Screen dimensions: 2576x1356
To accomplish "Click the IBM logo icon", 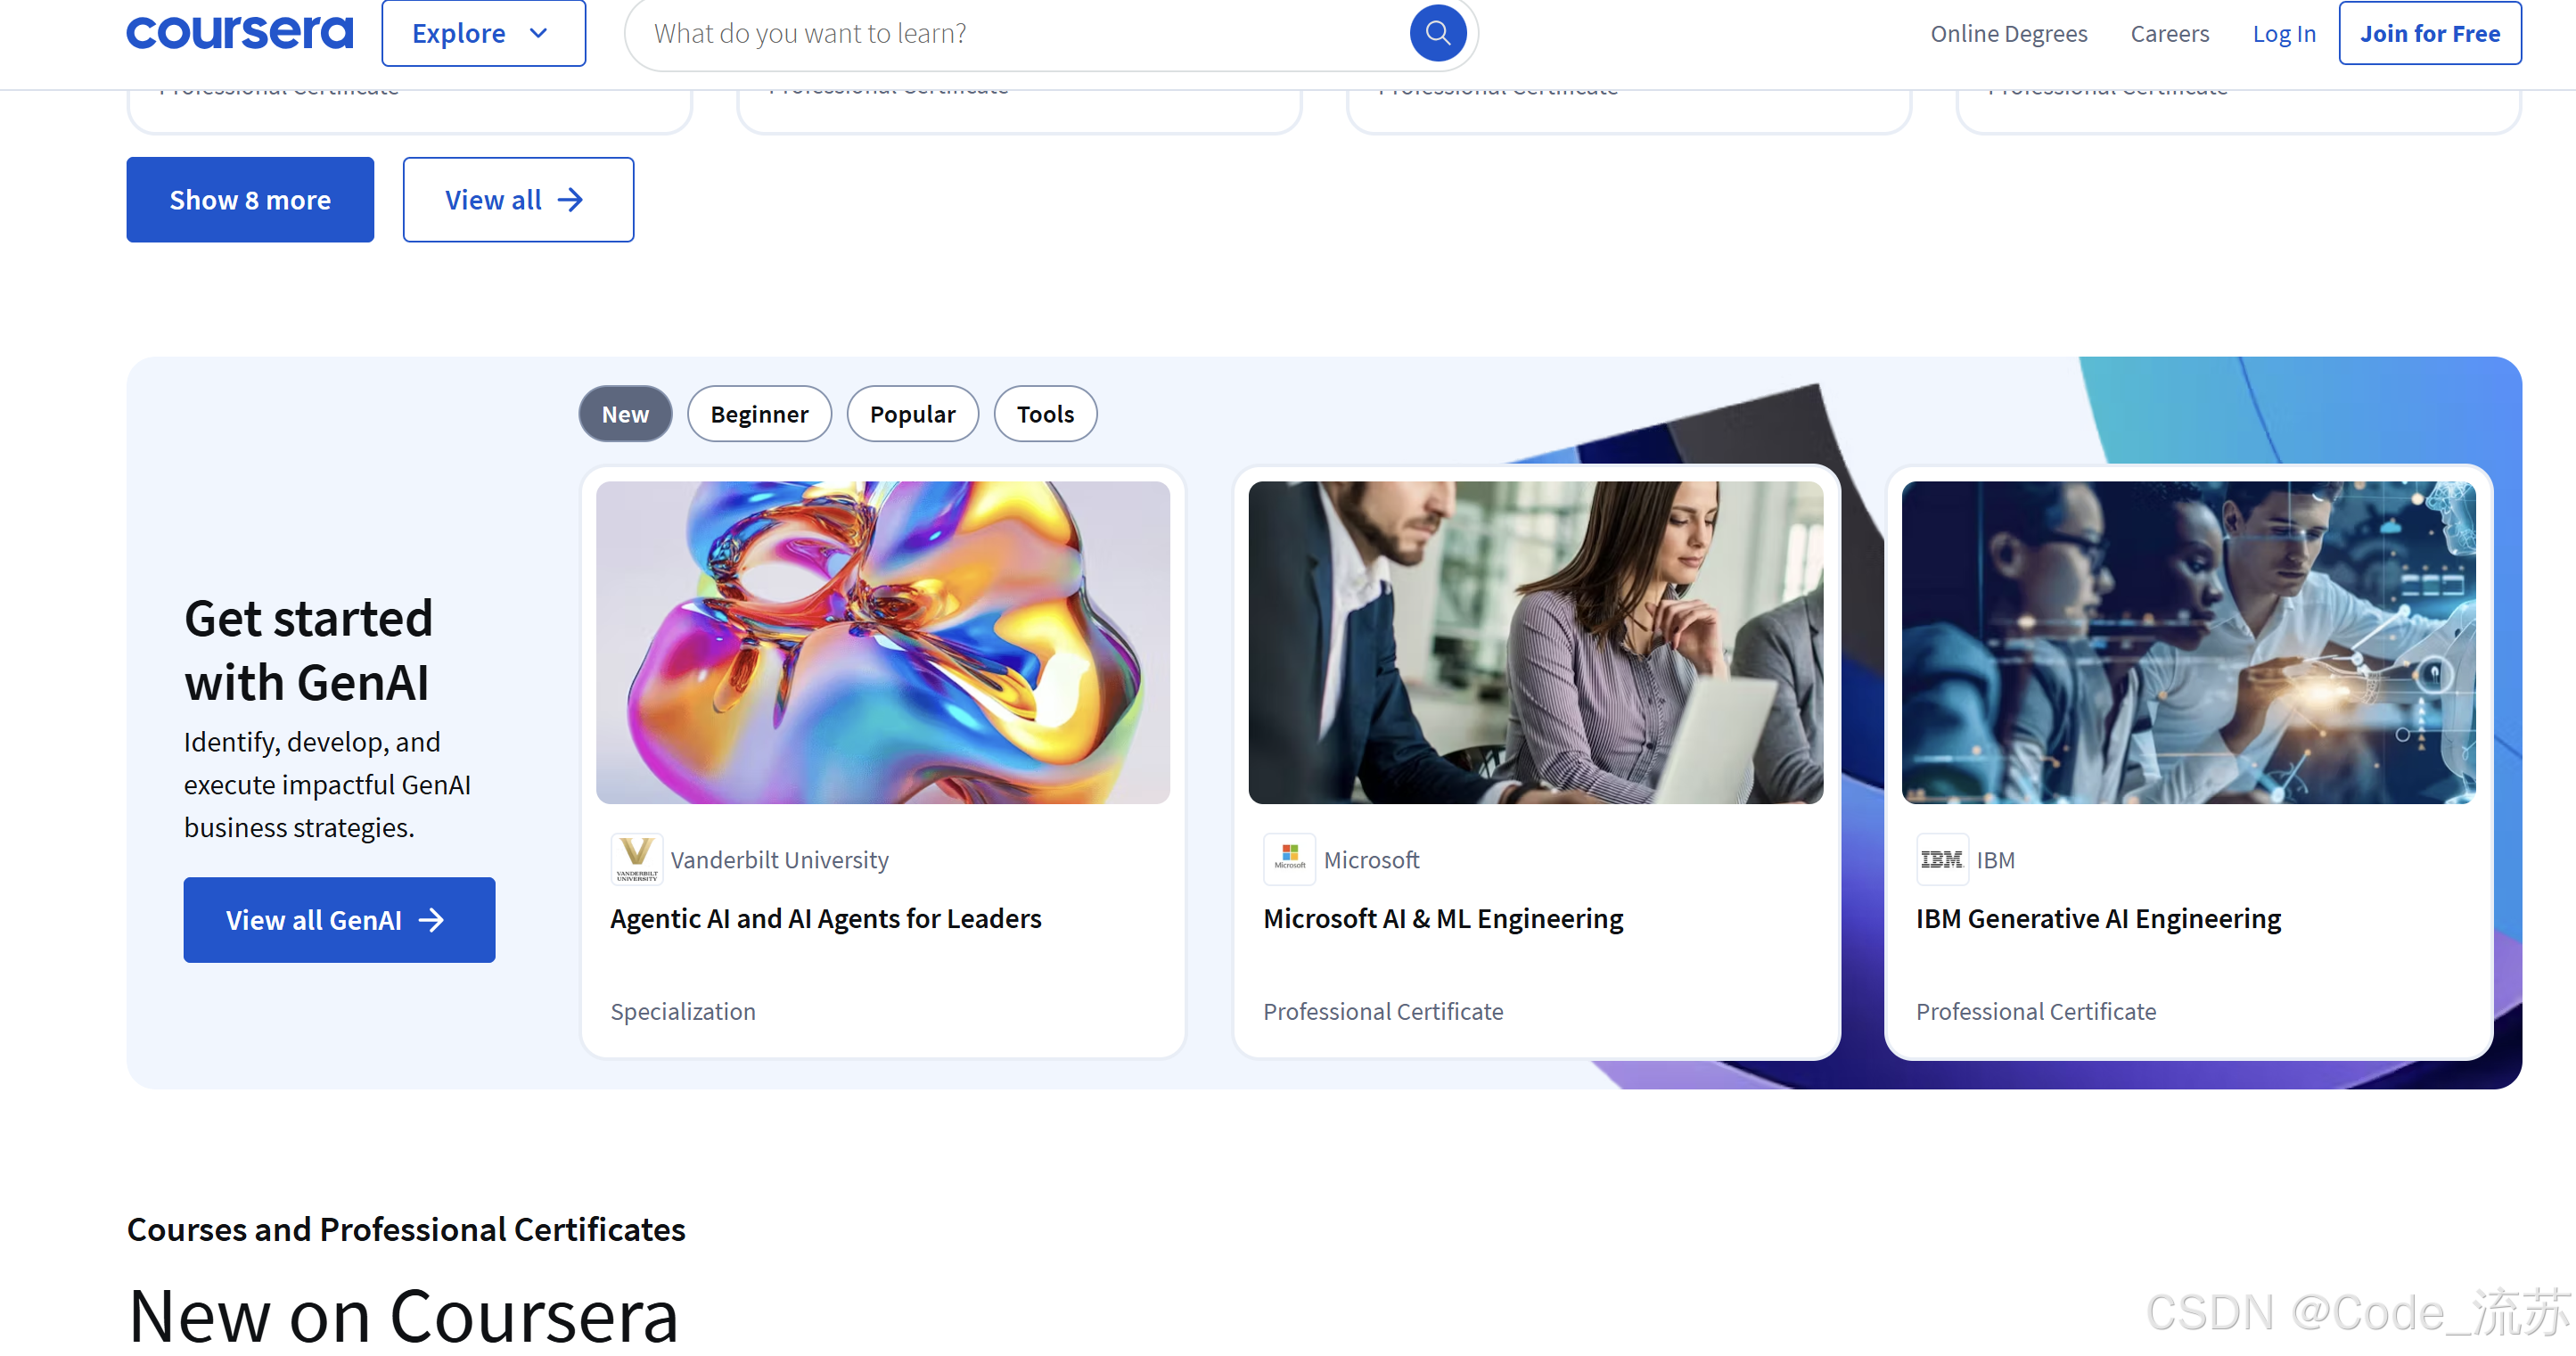I will 1941,859.
